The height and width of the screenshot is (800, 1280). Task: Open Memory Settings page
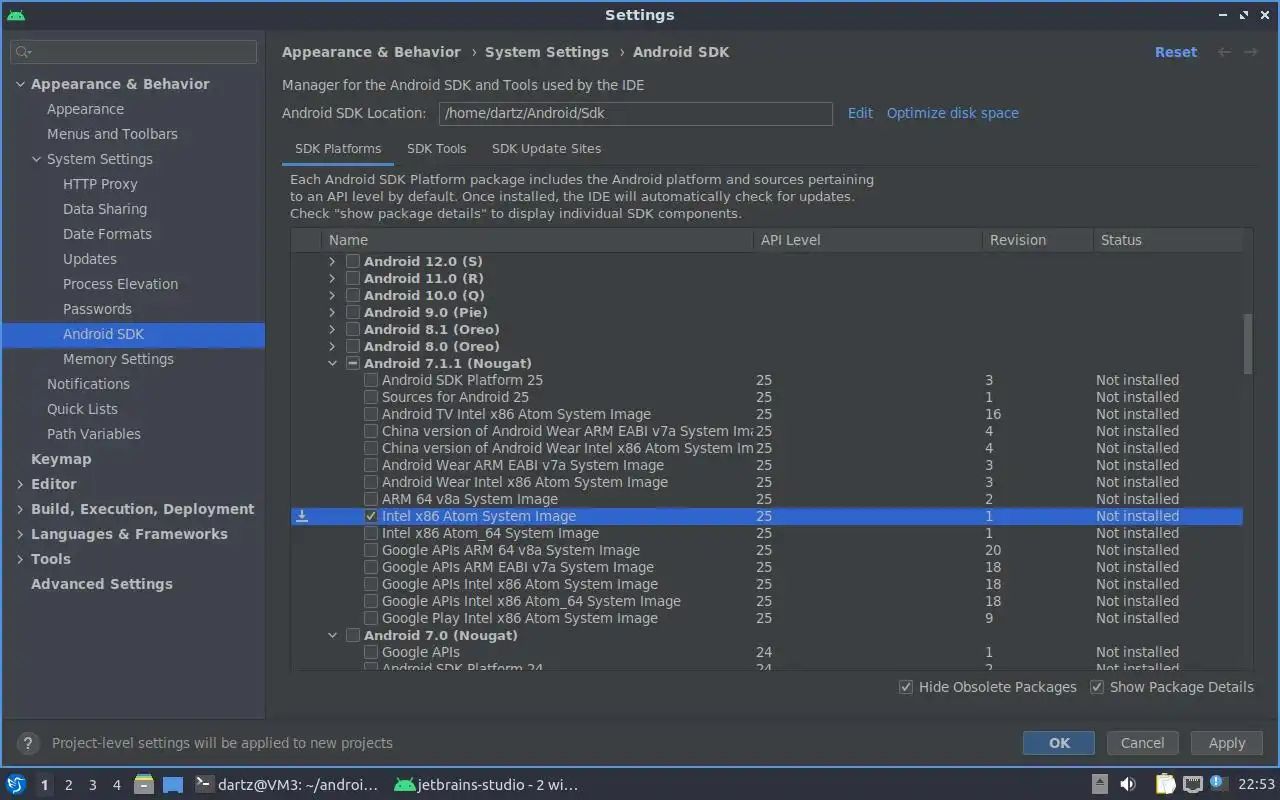pos(118,359)
